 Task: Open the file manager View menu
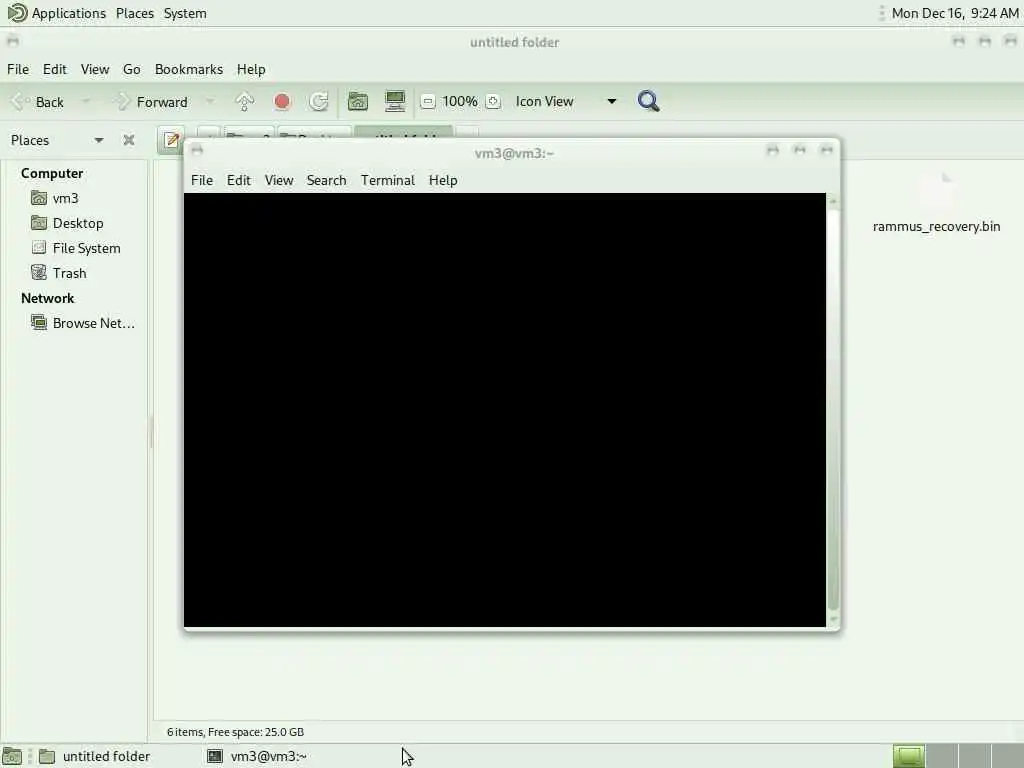click(x=95, y=69)
